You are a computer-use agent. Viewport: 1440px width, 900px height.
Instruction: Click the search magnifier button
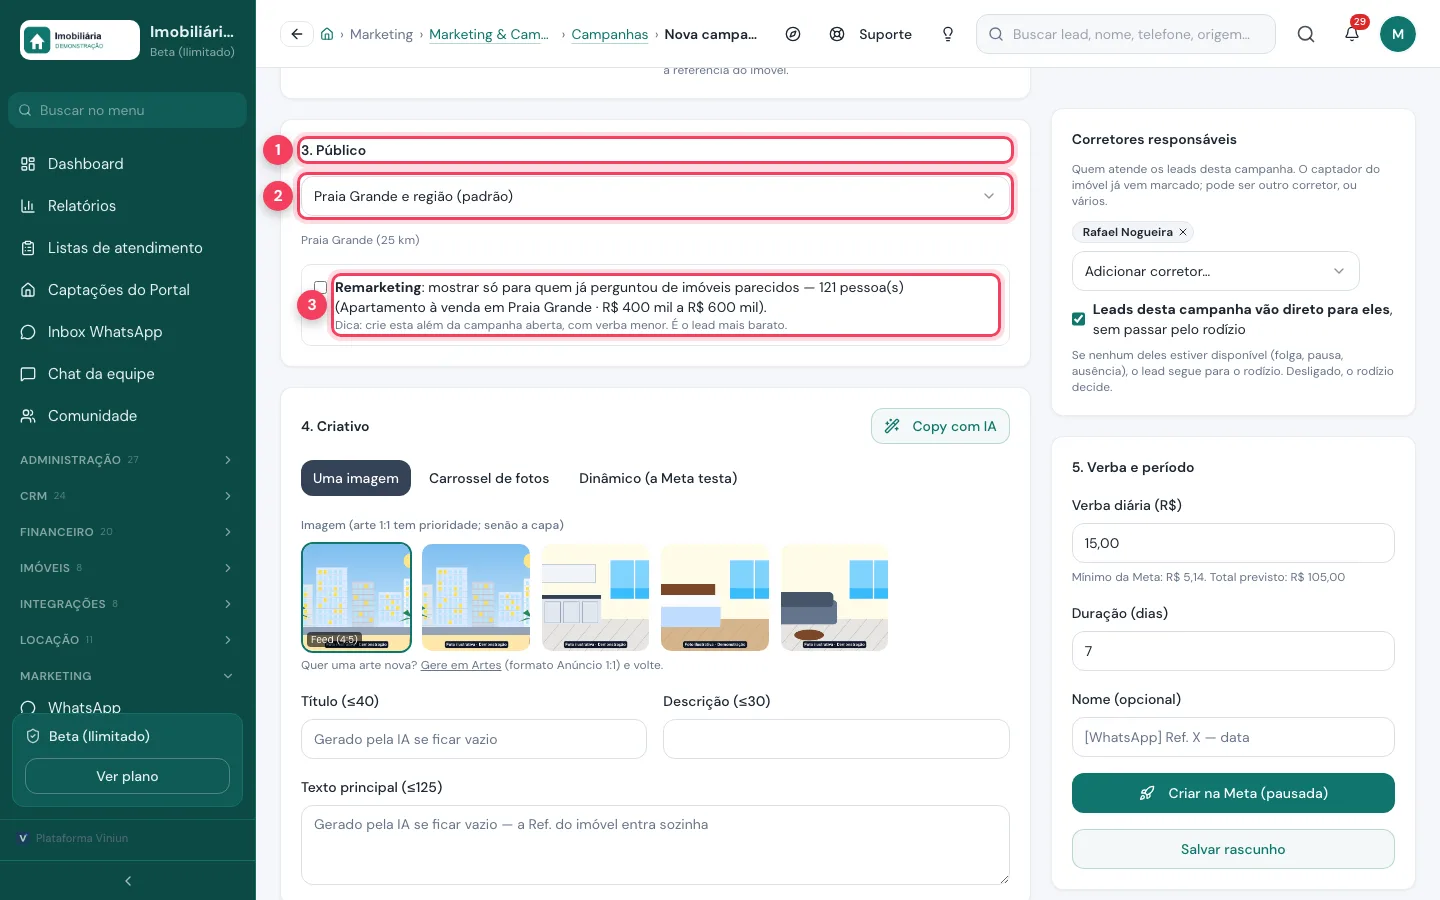pyautogui.click(x=1306, y=34)
